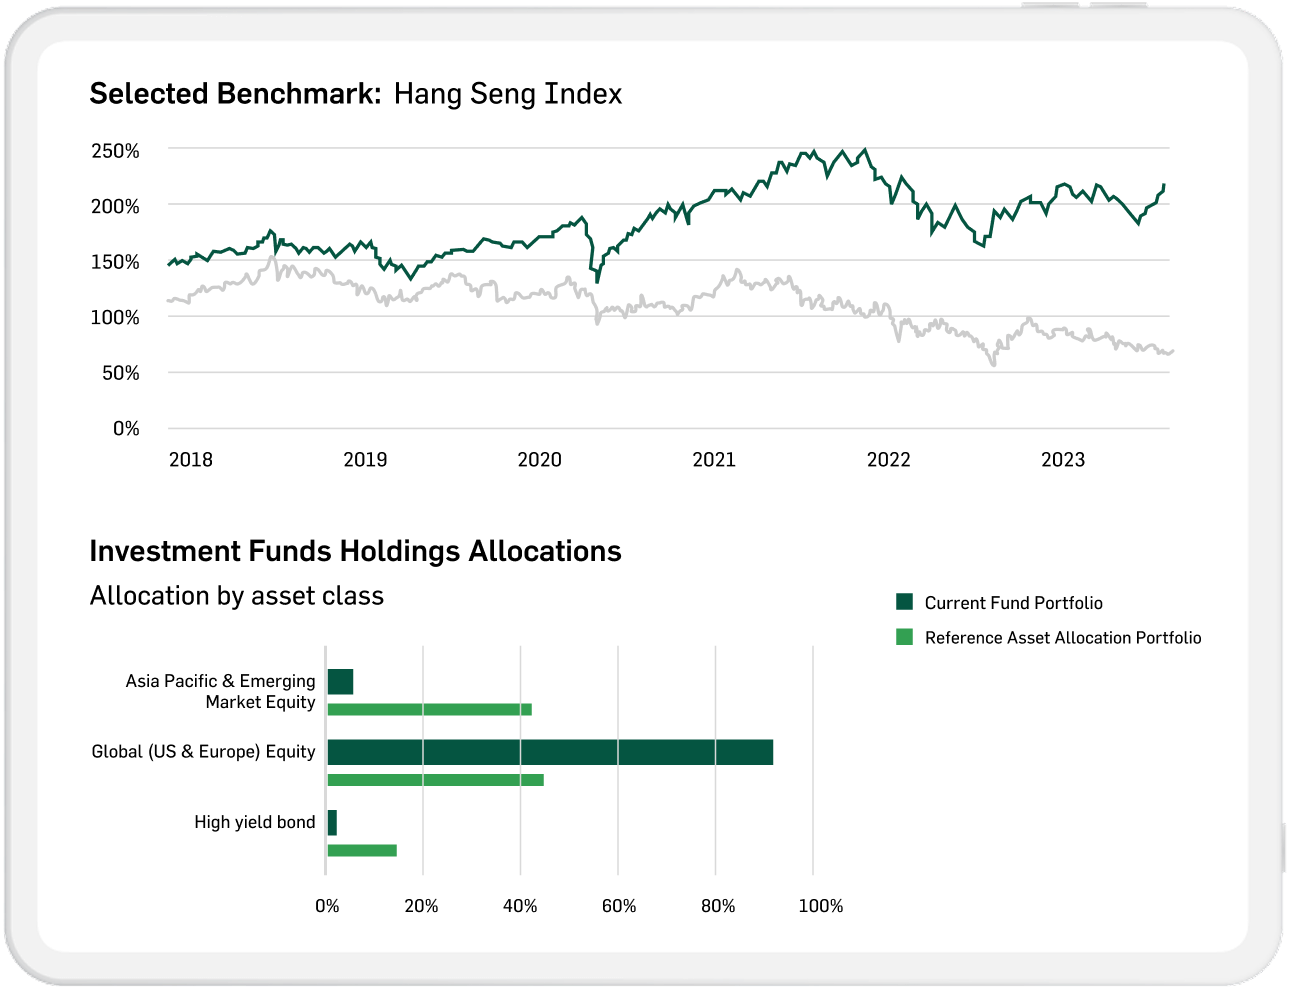Select the 2021 year marker

713,460
